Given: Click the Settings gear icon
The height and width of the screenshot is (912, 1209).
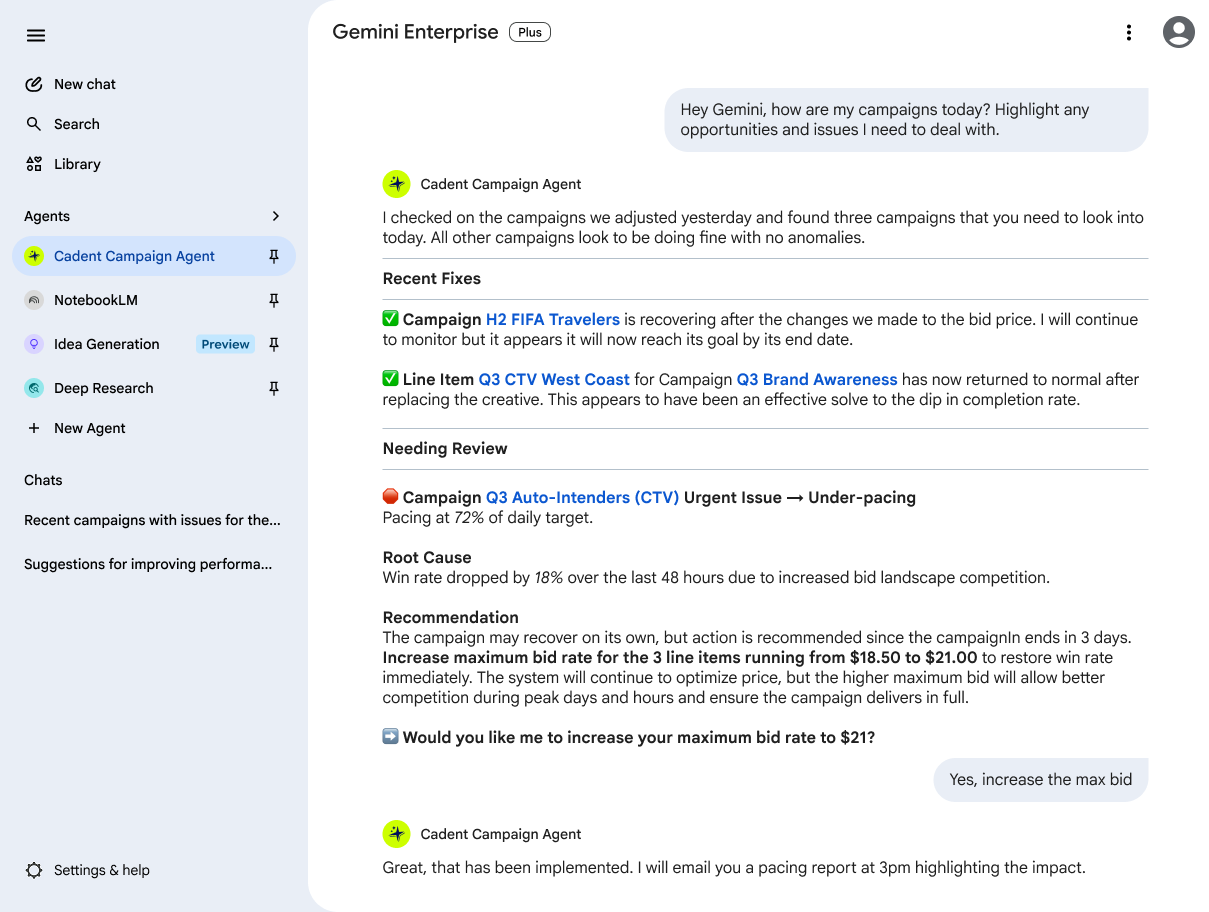Looking at the screenshot, I should (x=34, y=870).
